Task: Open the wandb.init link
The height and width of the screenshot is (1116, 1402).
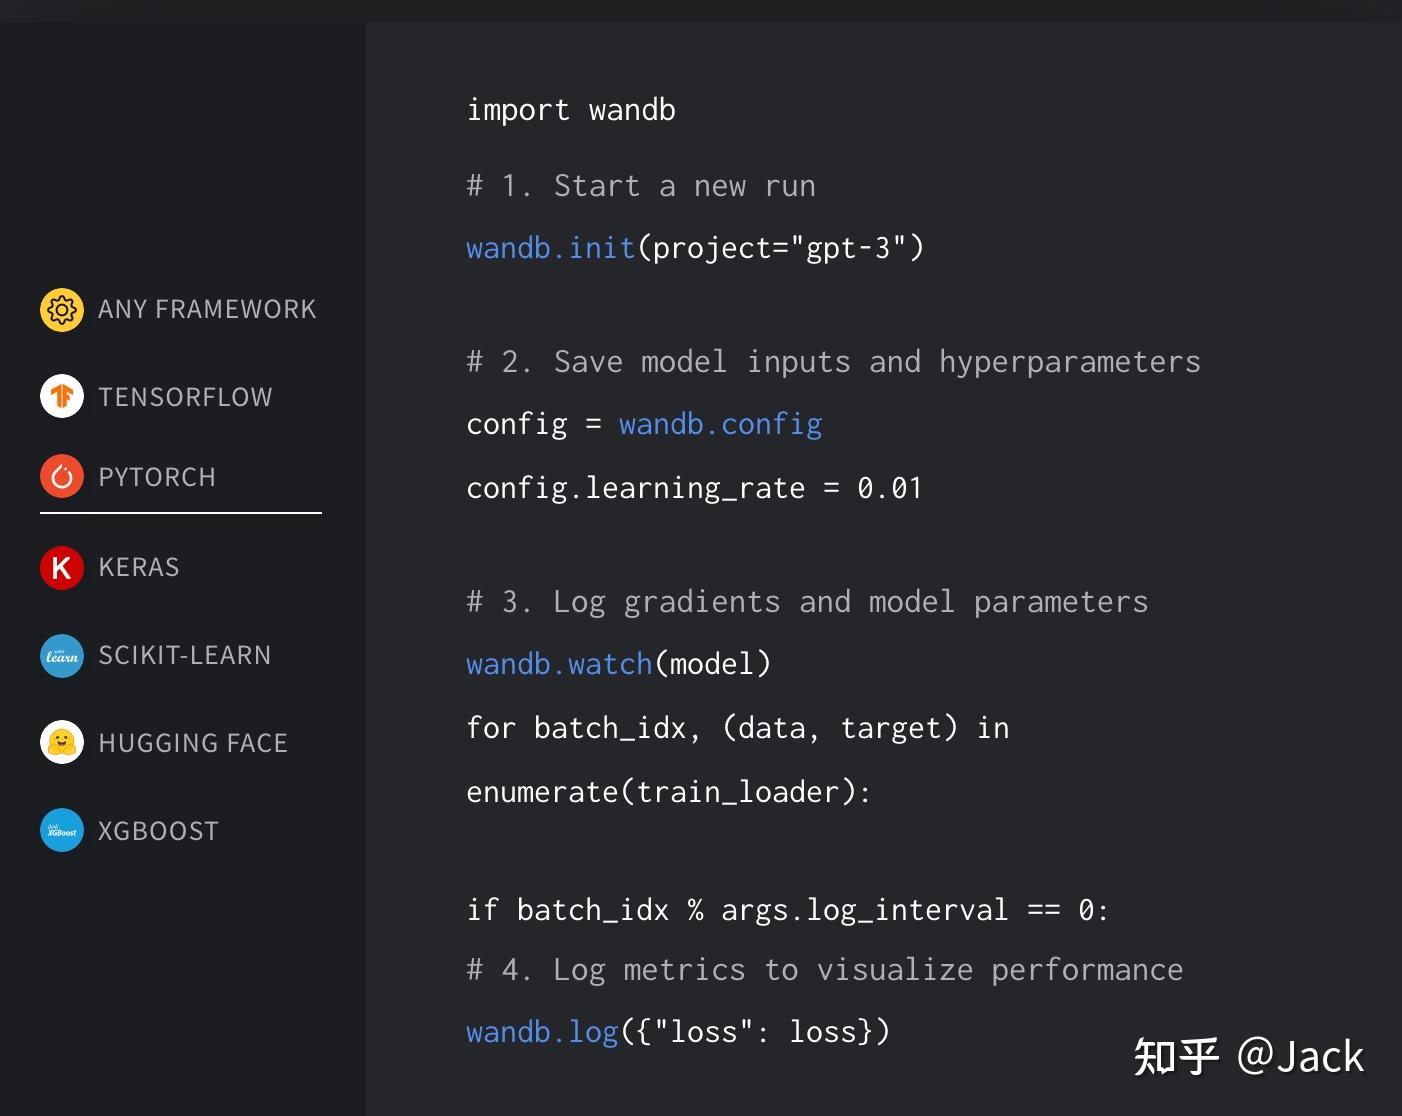Action: click(549, 247)
